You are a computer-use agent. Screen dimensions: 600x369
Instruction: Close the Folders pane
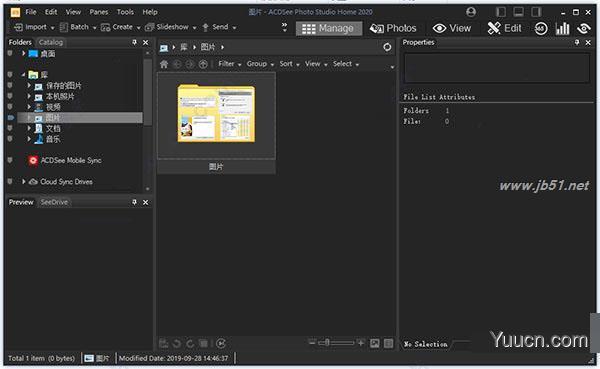[145, 42]
